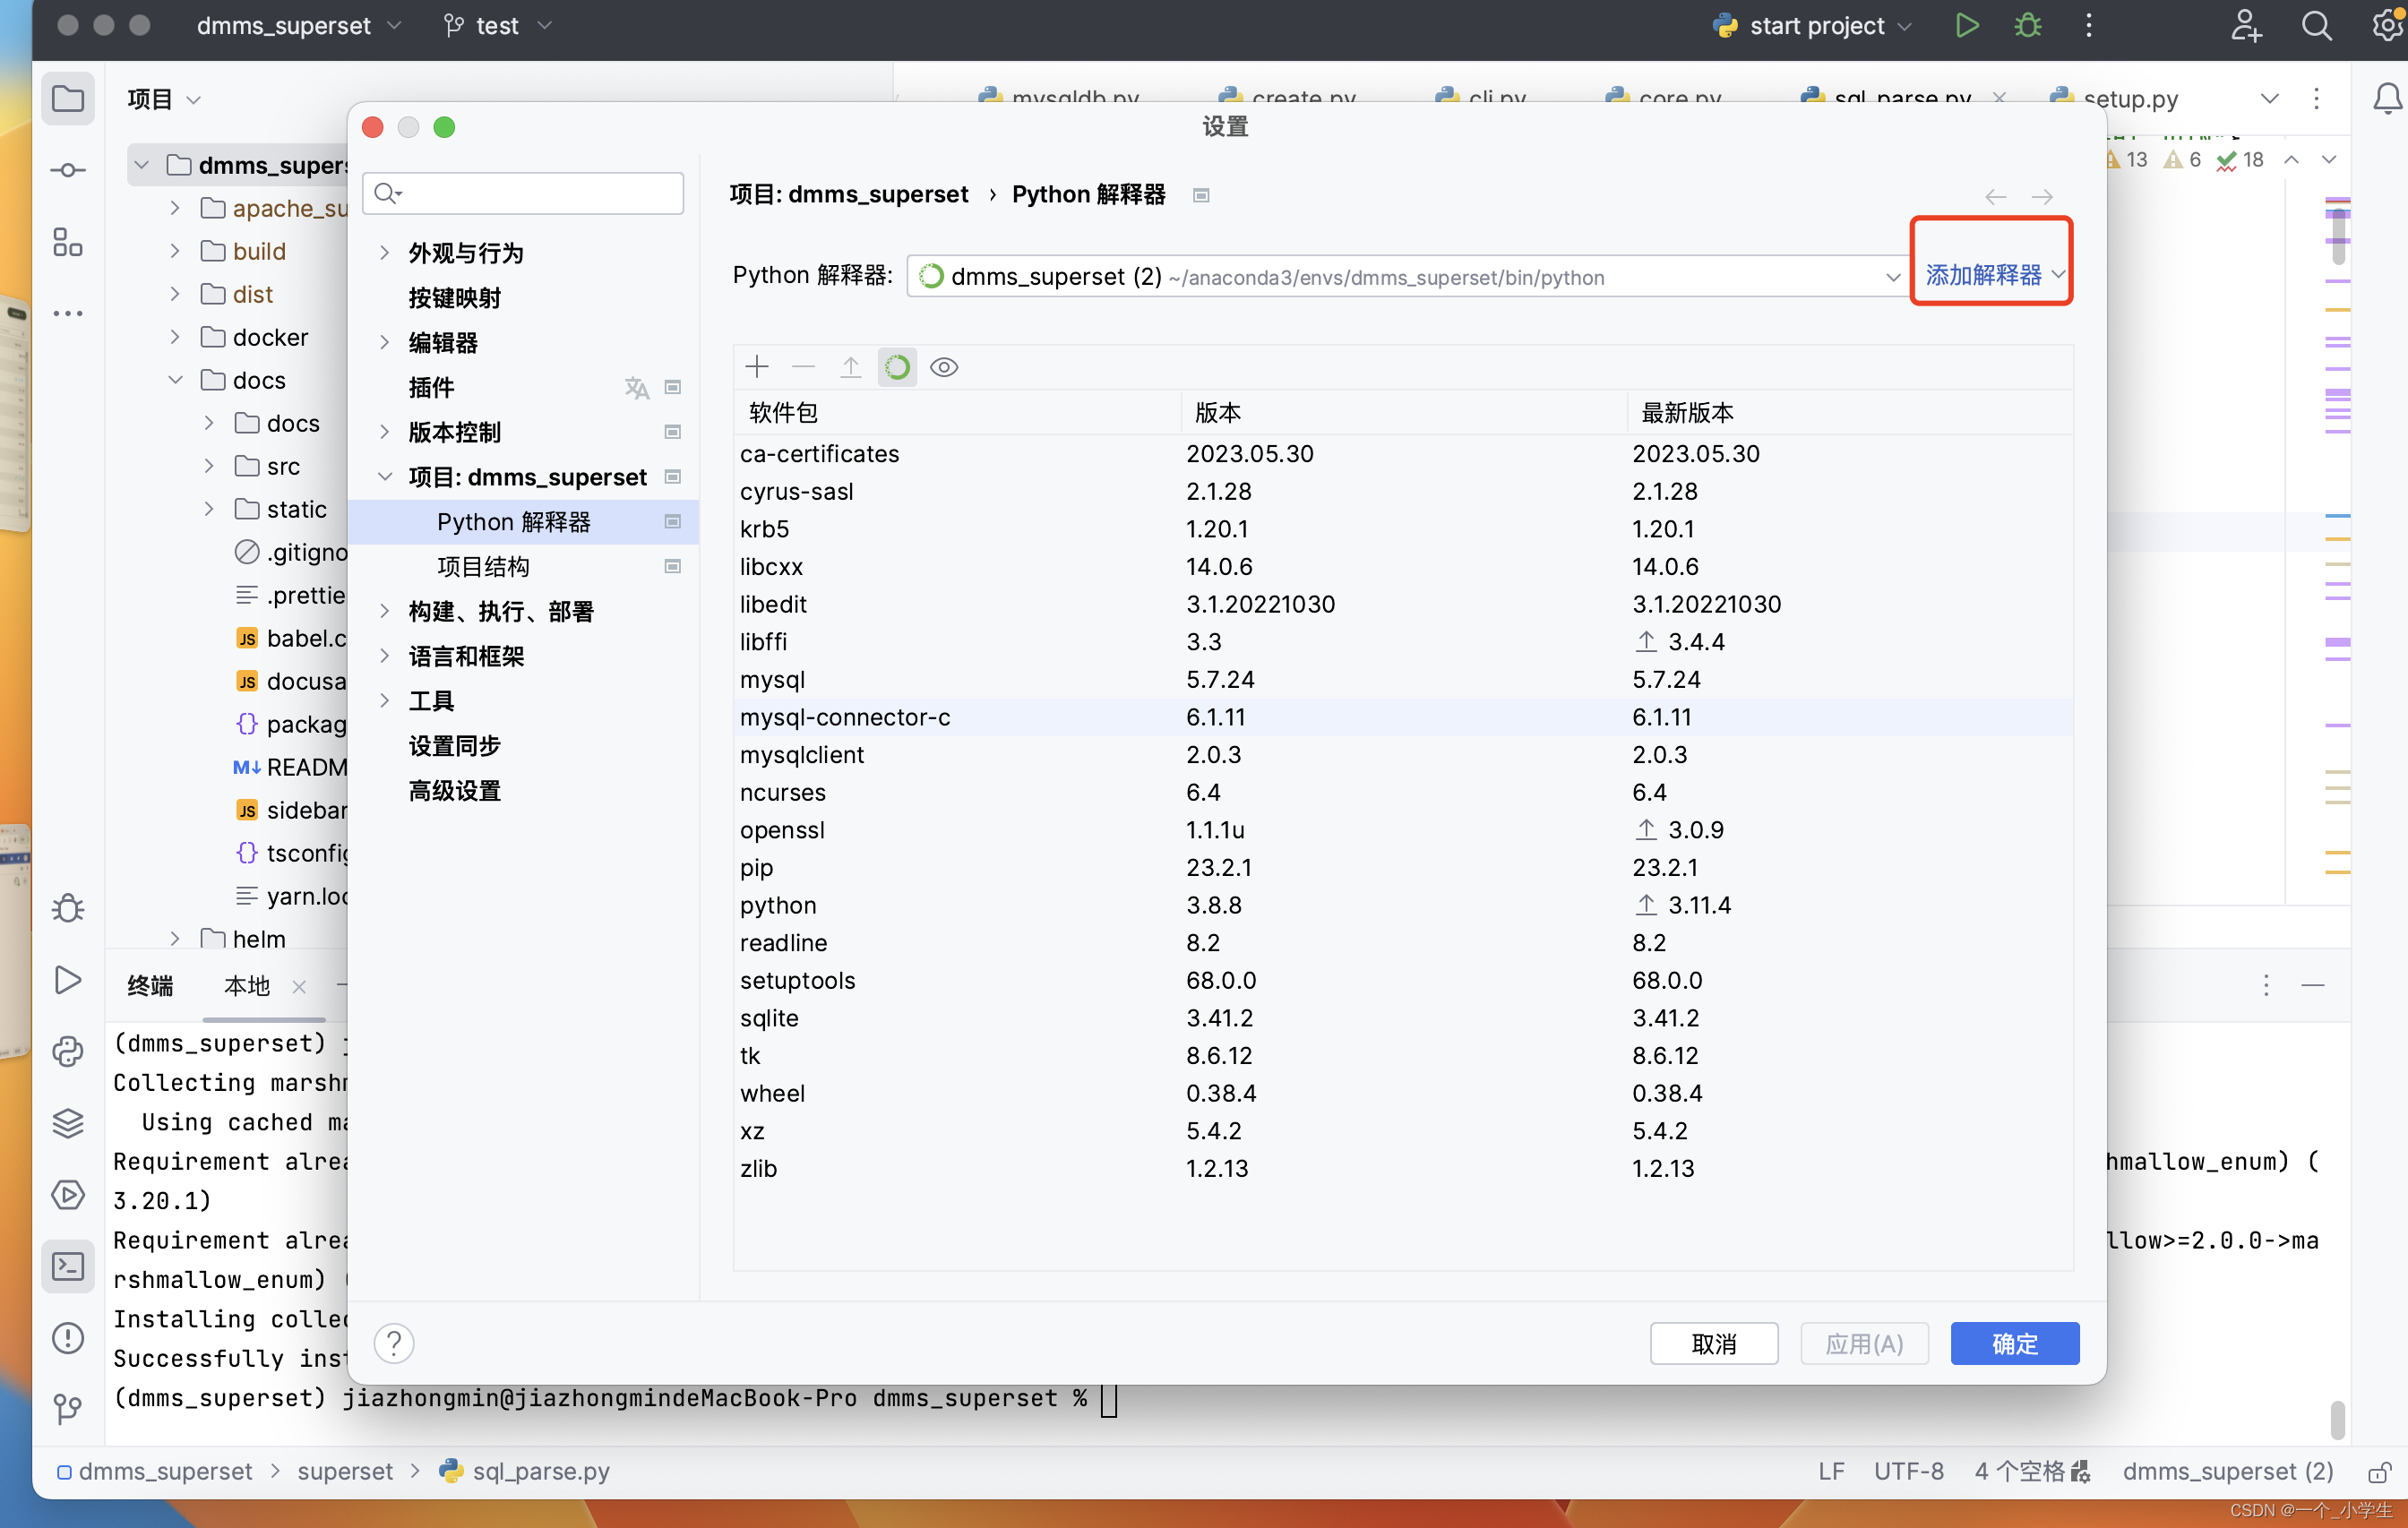Toggle Show Early Releases eye icon
Viewport: 2408px width, 1528px height.
click(943, 367)
